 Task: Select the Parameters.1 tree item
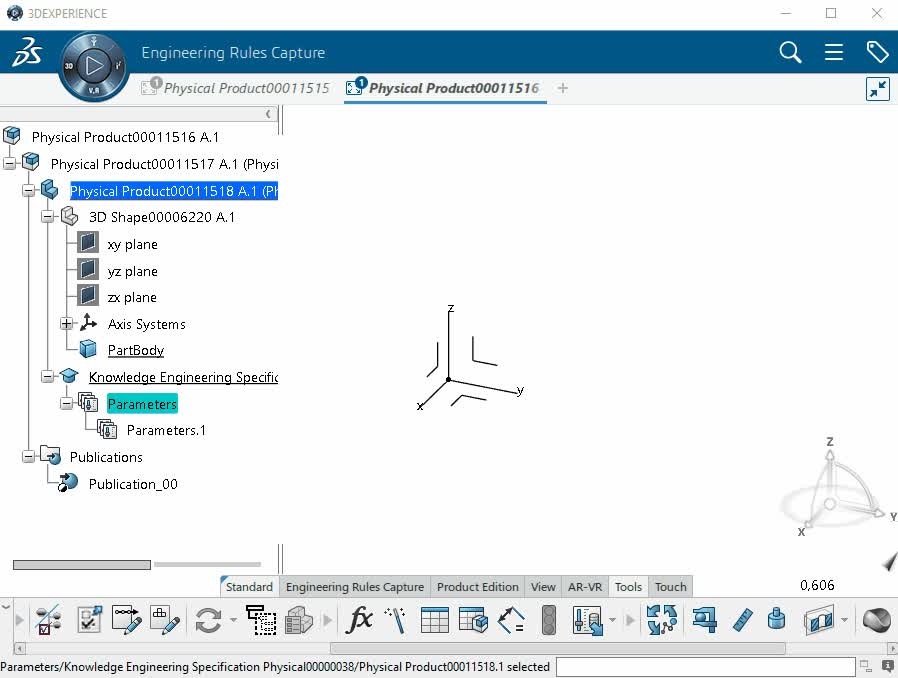point(166,430)
